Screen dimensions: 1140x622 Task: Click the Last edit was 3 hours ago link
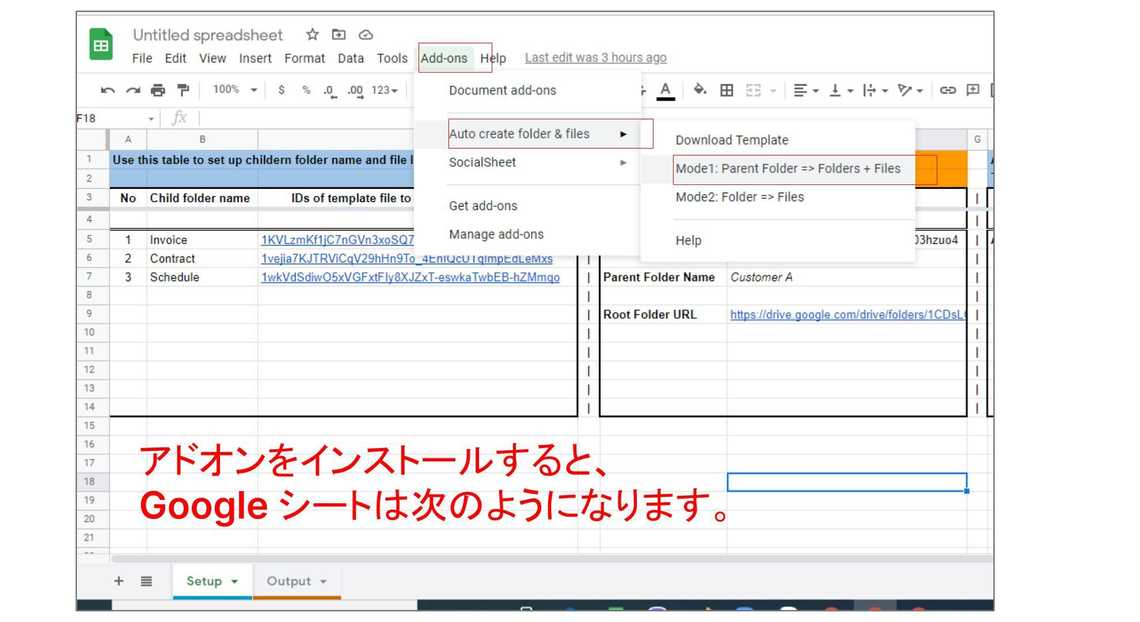[595, 58]
